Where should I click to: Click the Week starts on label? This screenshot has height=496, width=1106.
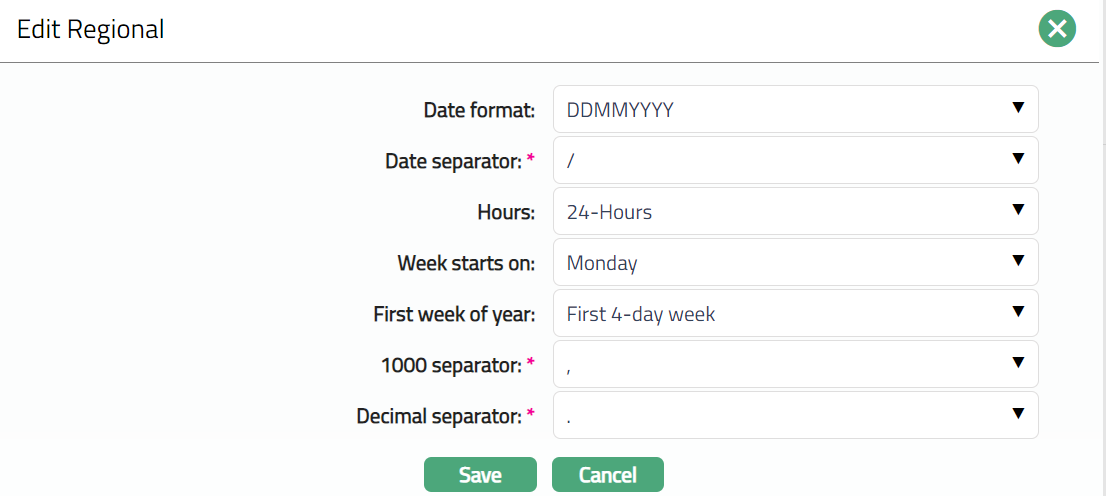(x=466, y=264)
